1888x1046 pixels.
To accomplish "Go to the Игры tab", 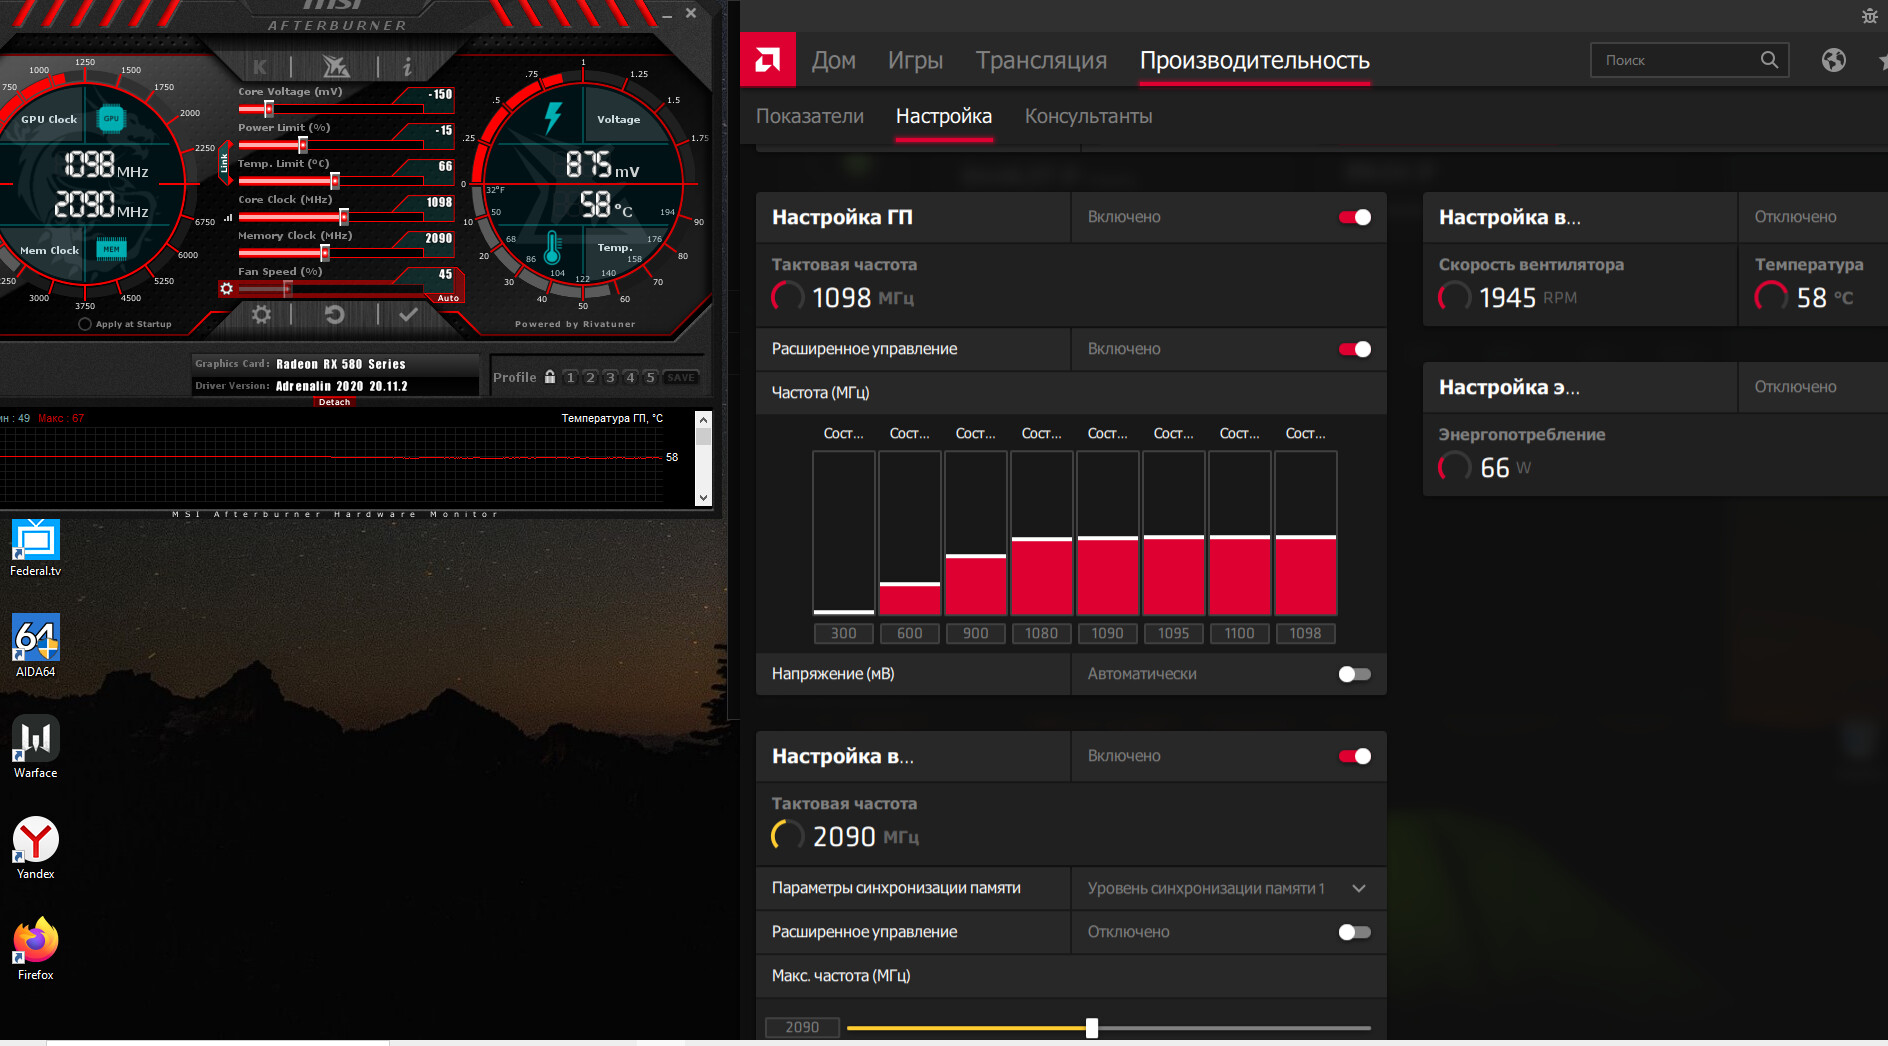I will click(x=915, y=60).
